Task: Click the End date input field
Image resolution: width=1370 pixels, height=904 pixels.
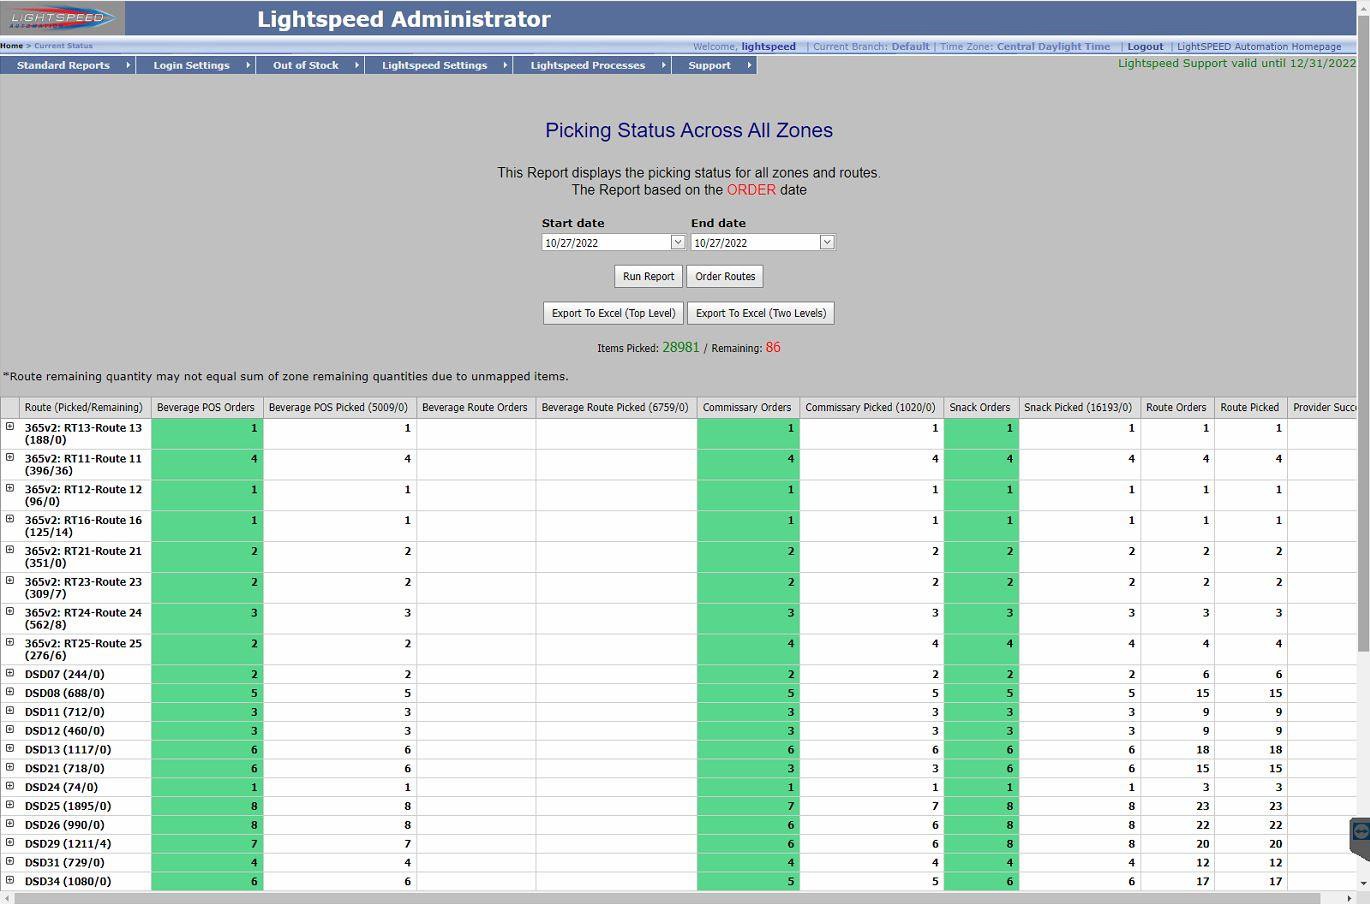Action: pyautogui.click(x=756, y=242)
